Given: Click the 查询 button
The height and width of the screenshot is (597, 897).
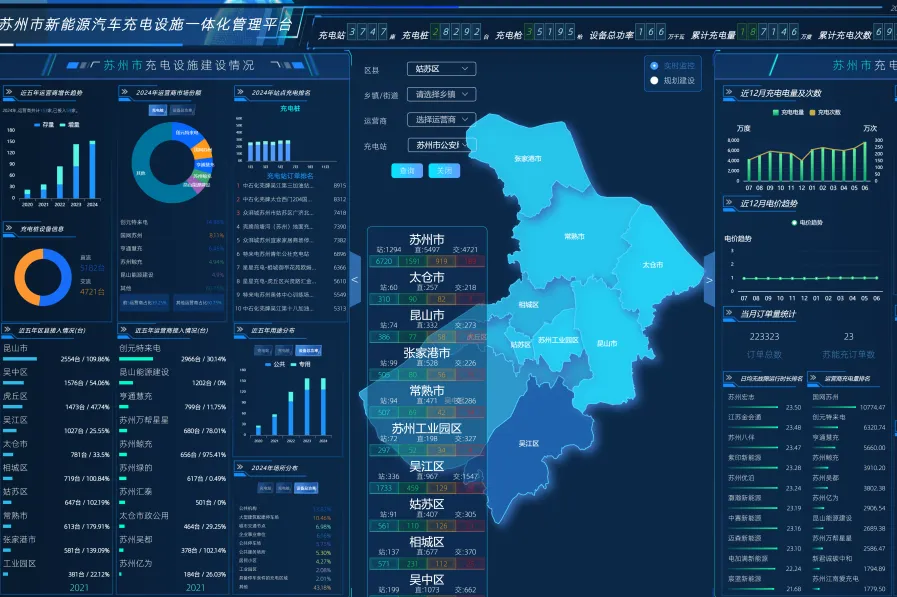Looking at the screenshot, I should [406, 170].
